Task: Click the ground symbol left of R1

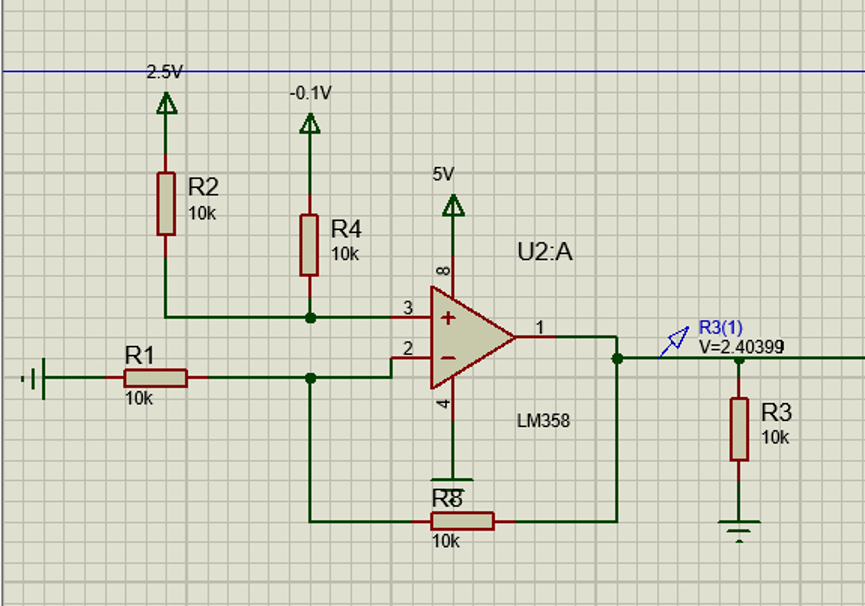Action: coord(34,378)
